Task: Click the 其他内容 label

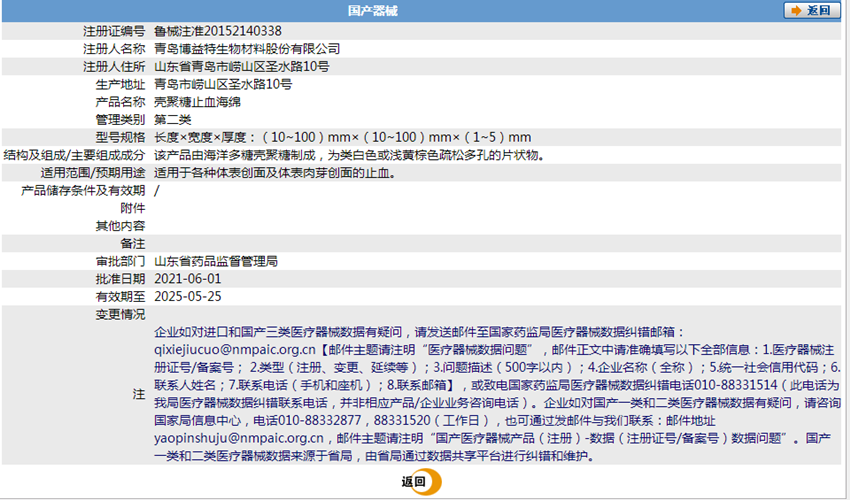Action: coord(120,226)
